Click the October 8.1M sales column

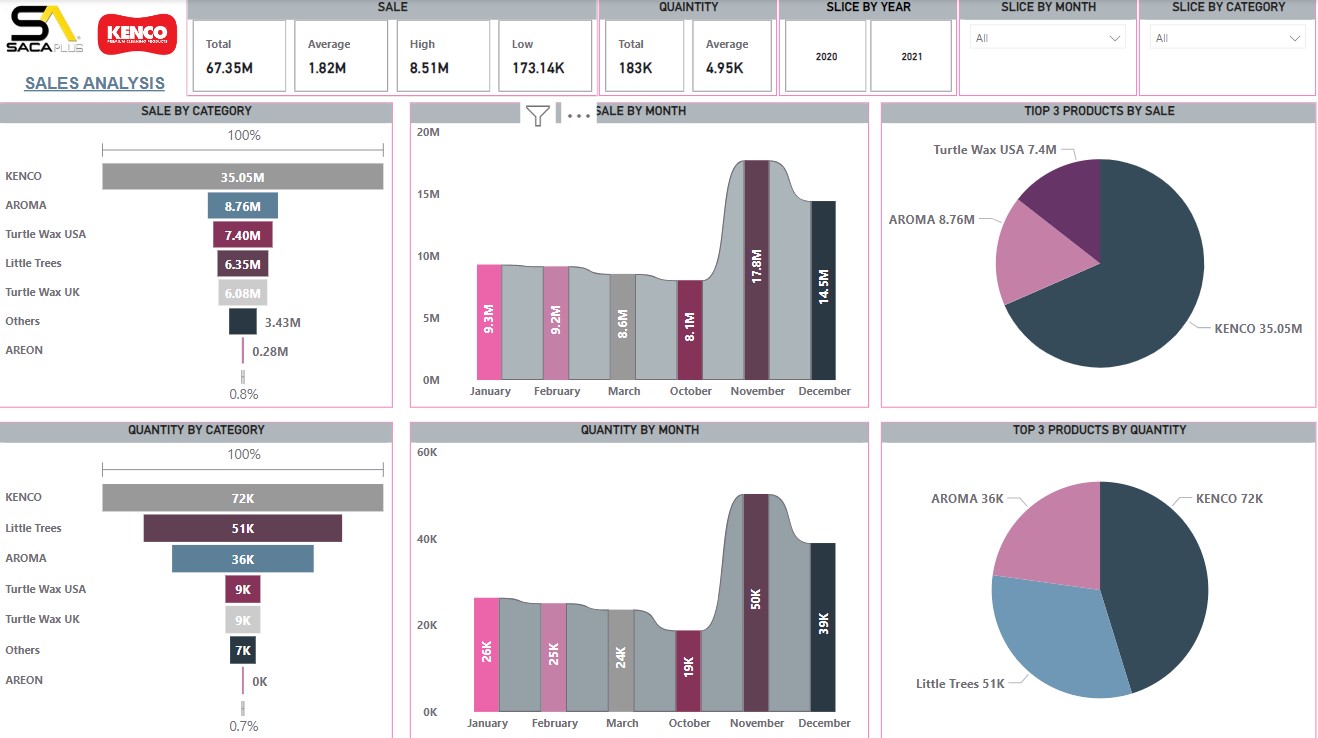click(x=690, y=330)
